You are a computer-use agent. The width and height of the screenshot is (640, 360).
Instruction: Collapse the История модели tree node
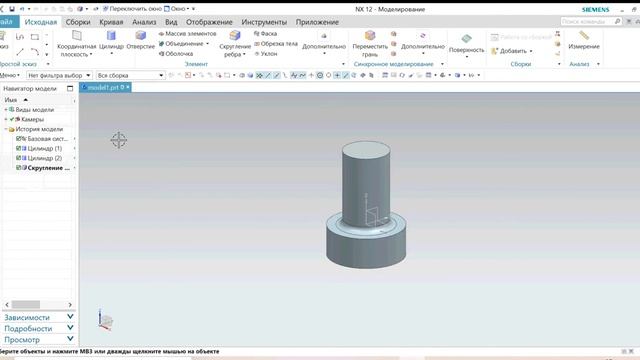tap(6, 129)
